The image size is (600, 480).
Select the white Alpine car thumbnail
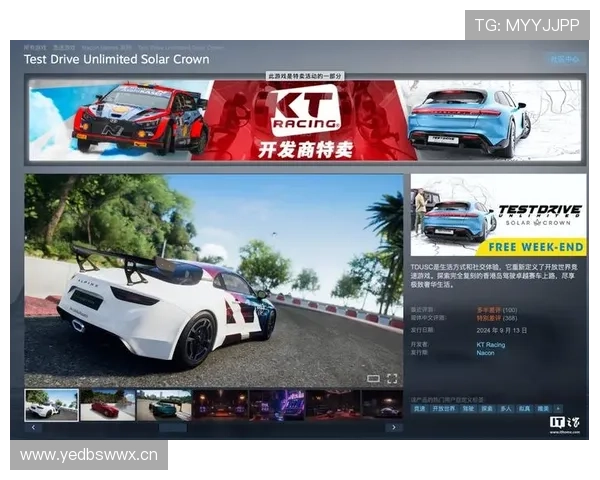51,404
